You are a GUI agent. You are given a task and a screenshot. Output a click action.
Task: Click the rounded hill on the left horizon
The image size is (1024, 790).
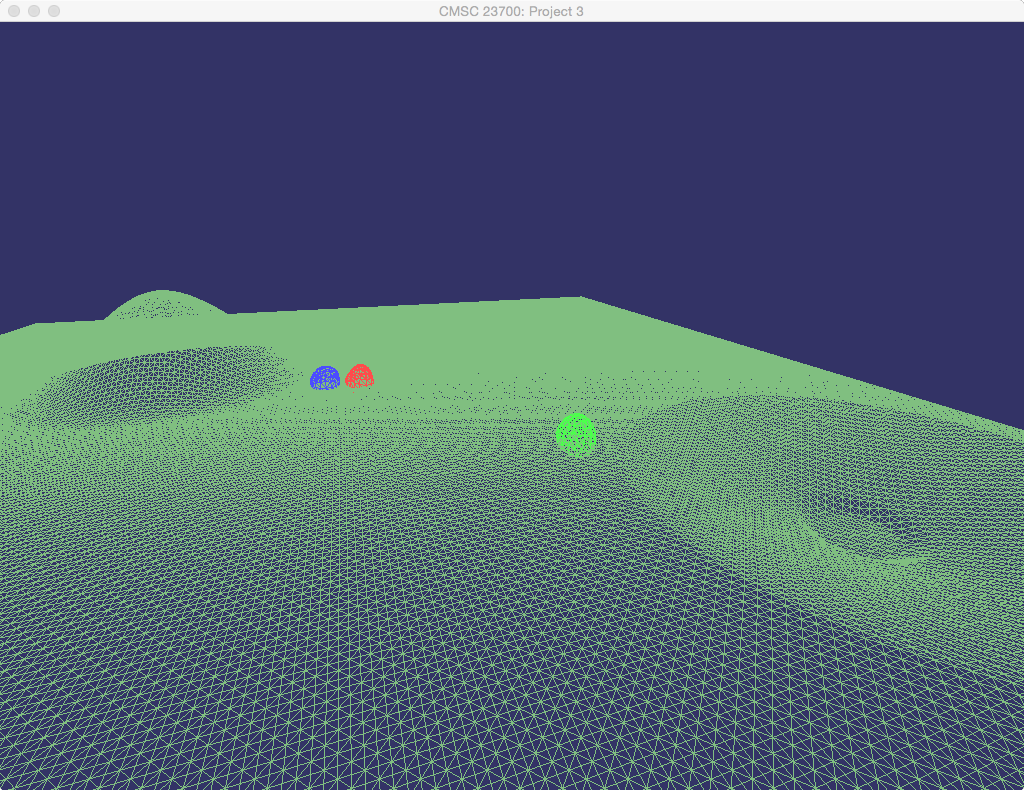[x=163, y=303]
